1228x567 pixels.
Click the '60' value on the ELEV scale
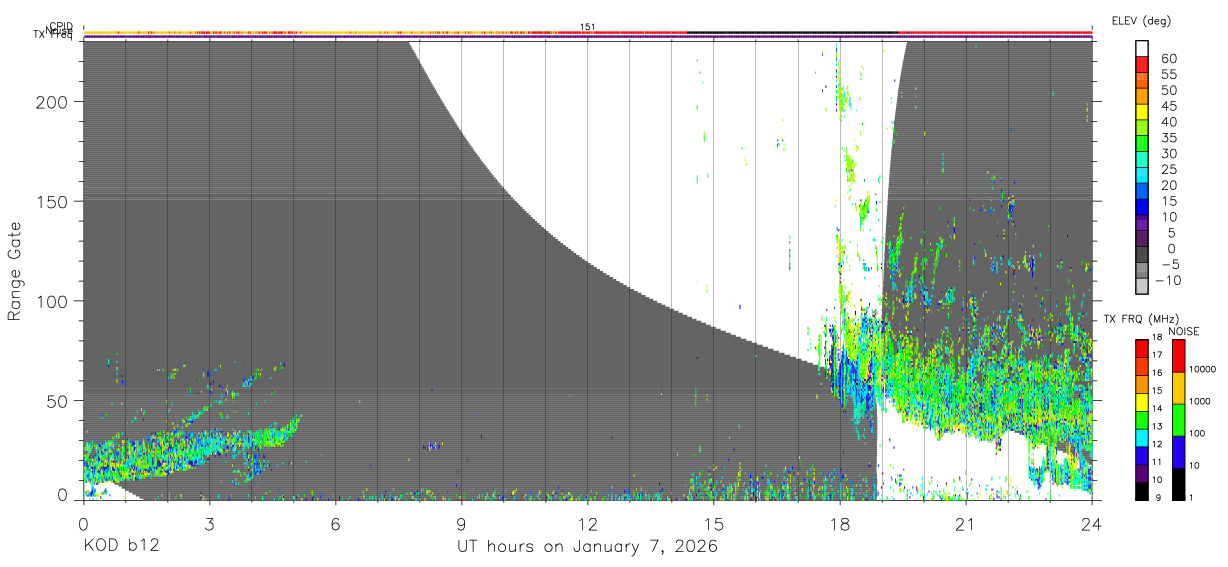[x=1168, y=59]
